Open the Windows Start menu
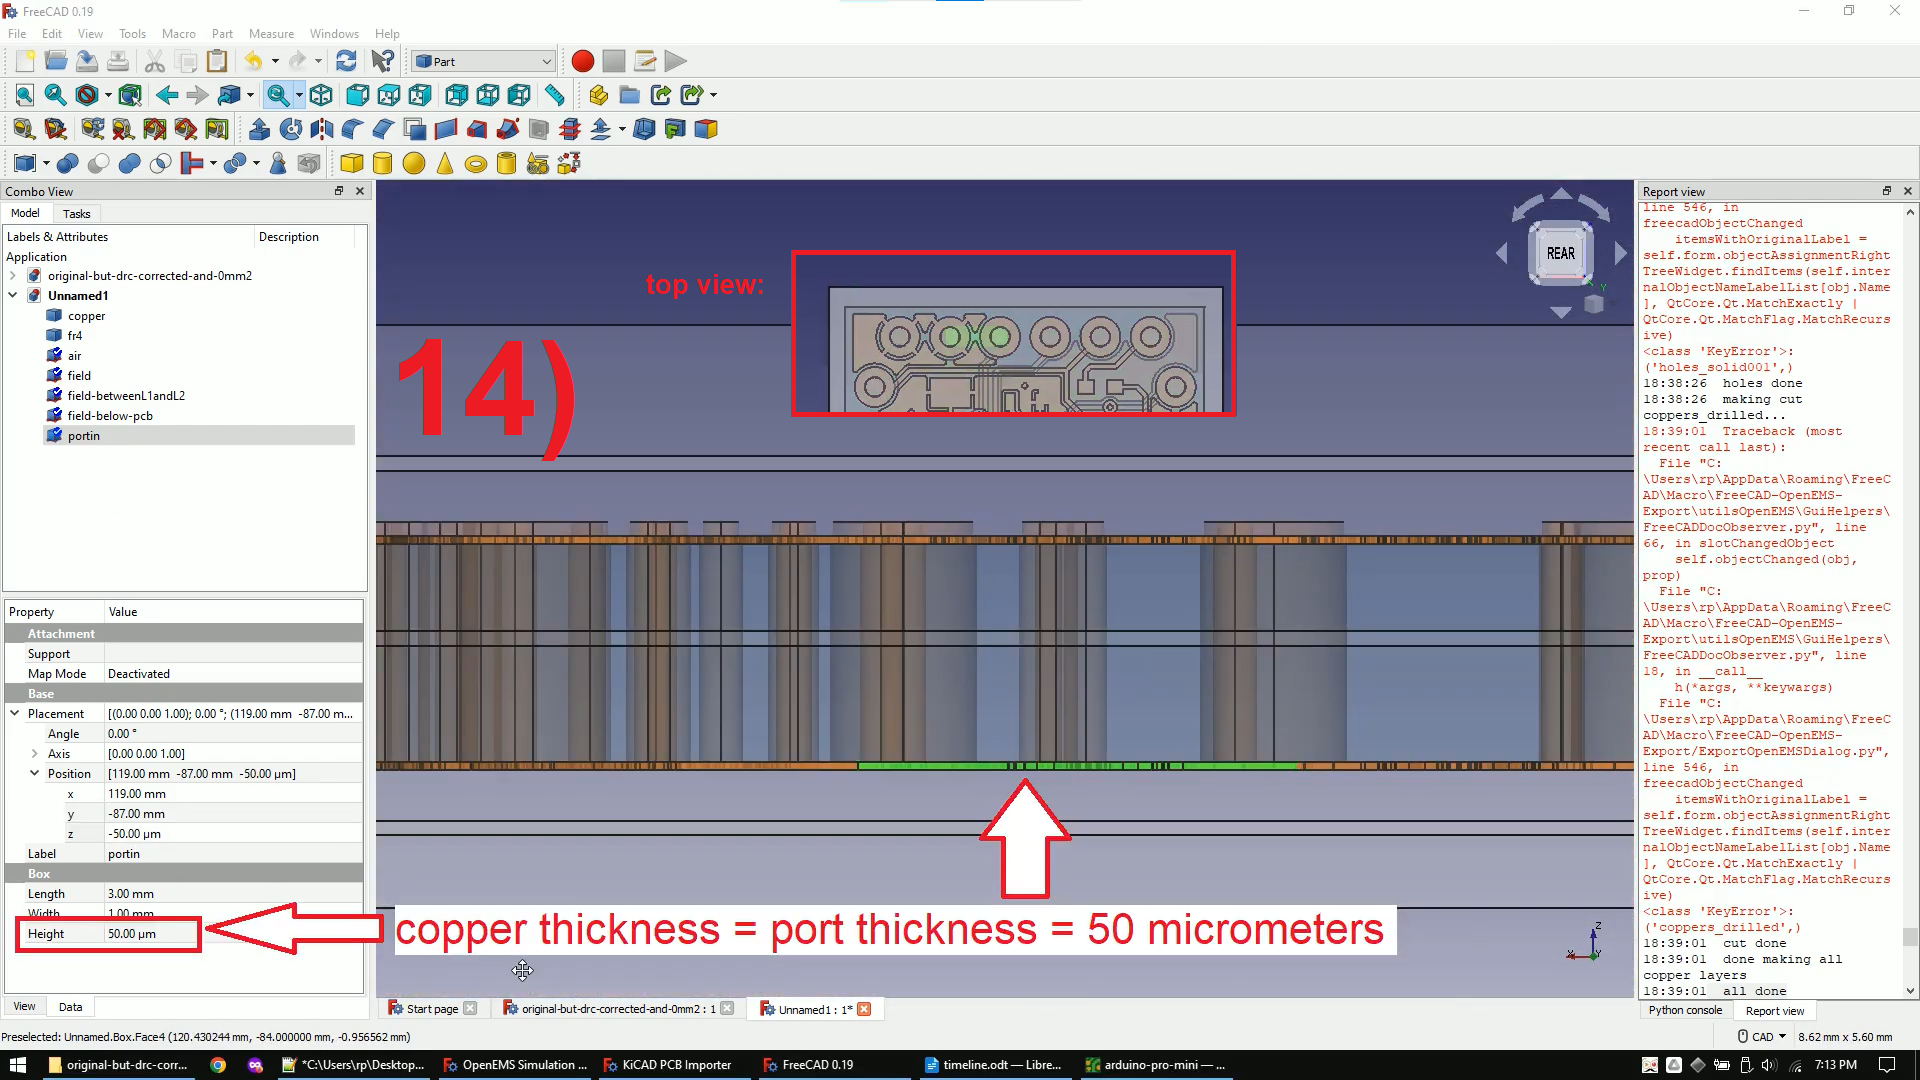Image resolution: width=1920 pixels, height=1080 pixels. pyautogui.click(x=18, y=1065)
